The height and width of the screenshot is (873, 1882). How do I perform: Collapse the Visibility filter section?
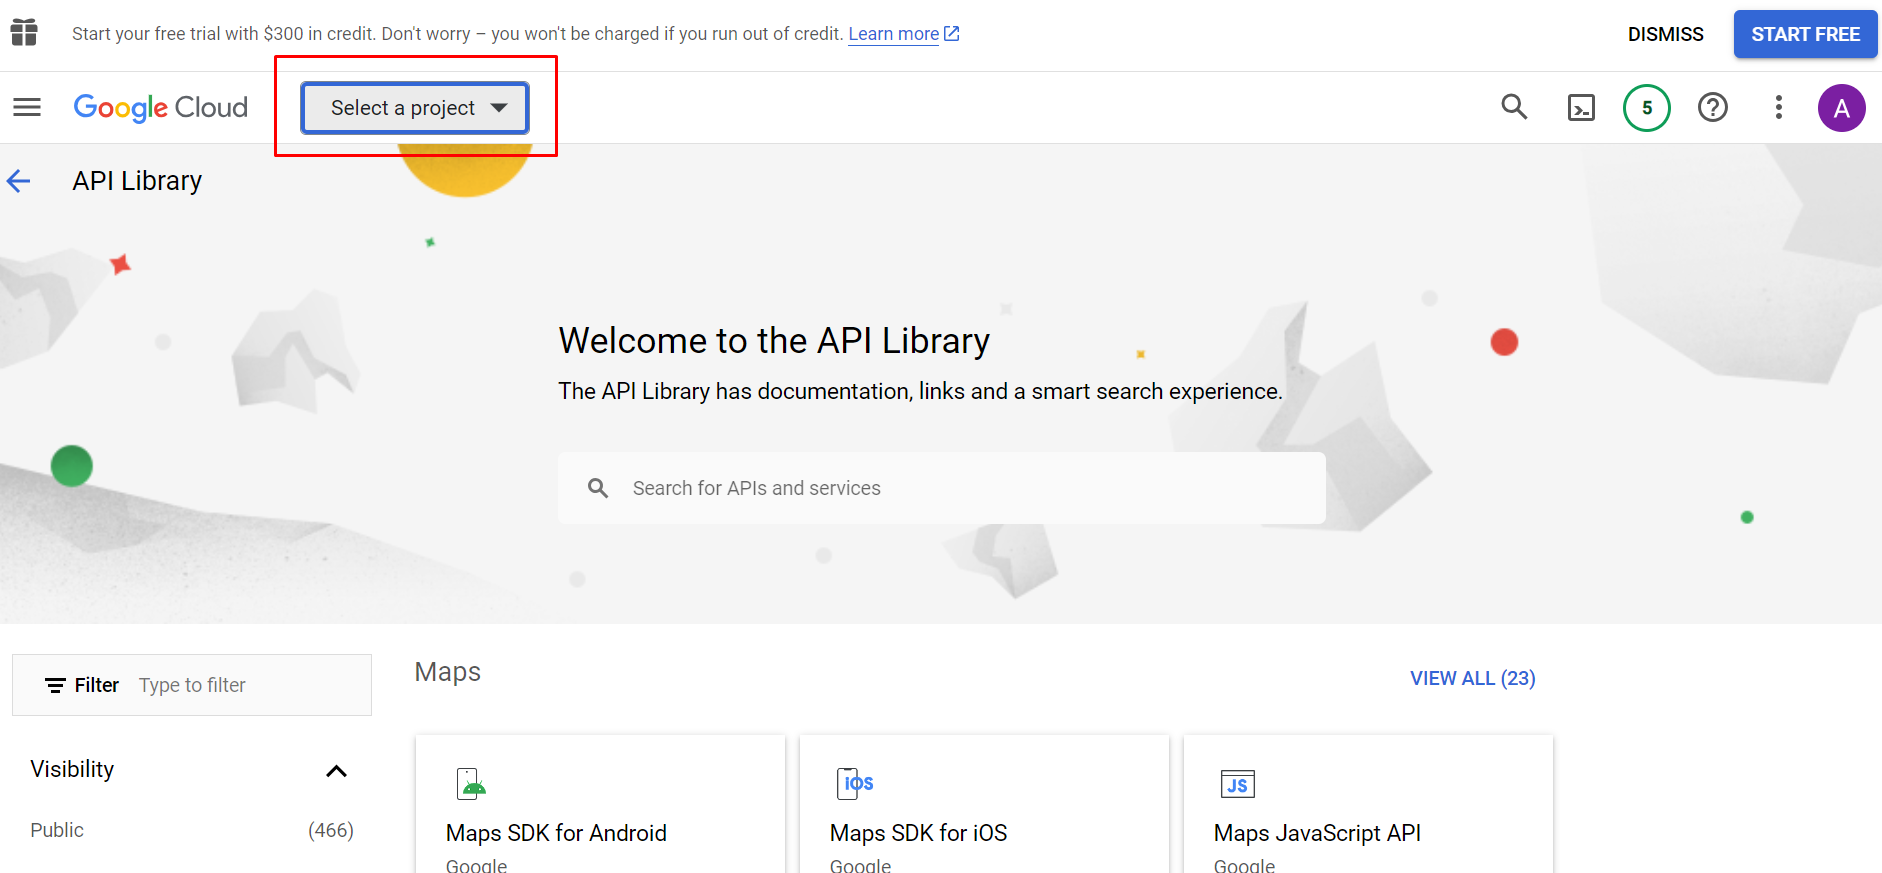click(x=336, y=771)
